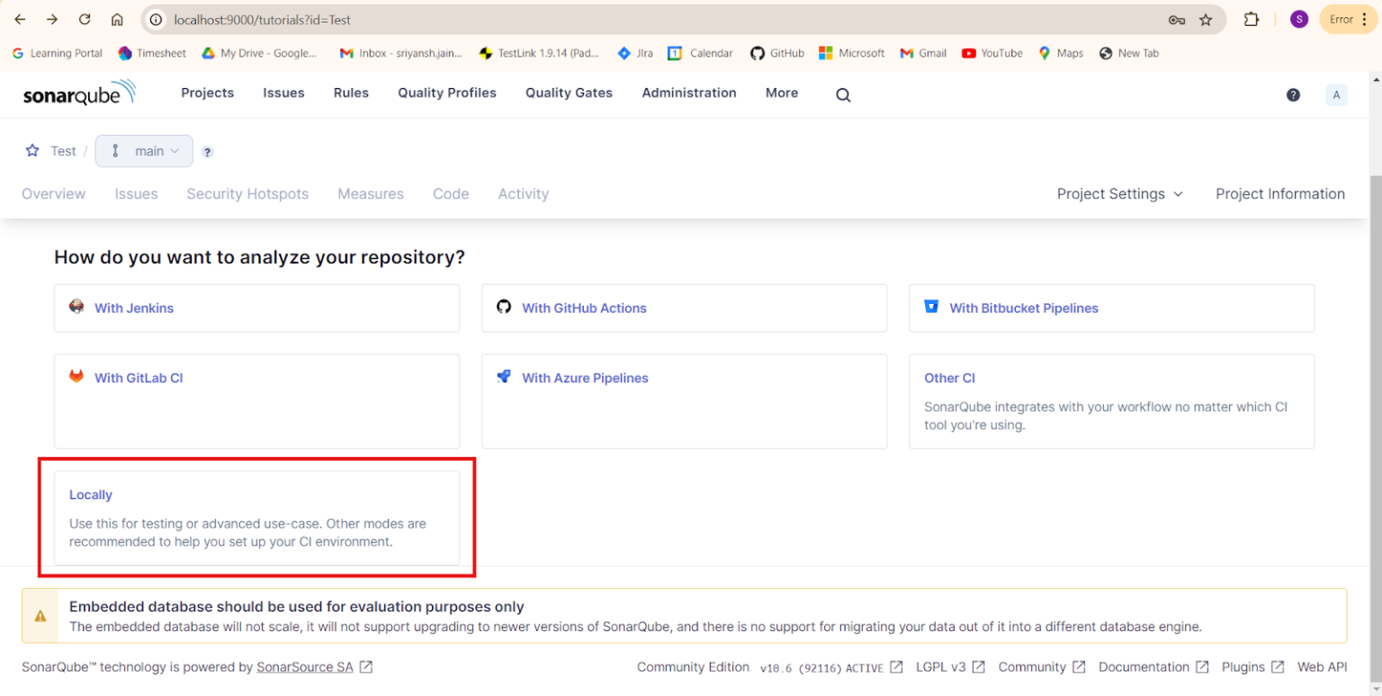Switch to the Measures tab
The width and height of the screenshot is (1382, 696).
pyautogui.click(x=370, y=193)
